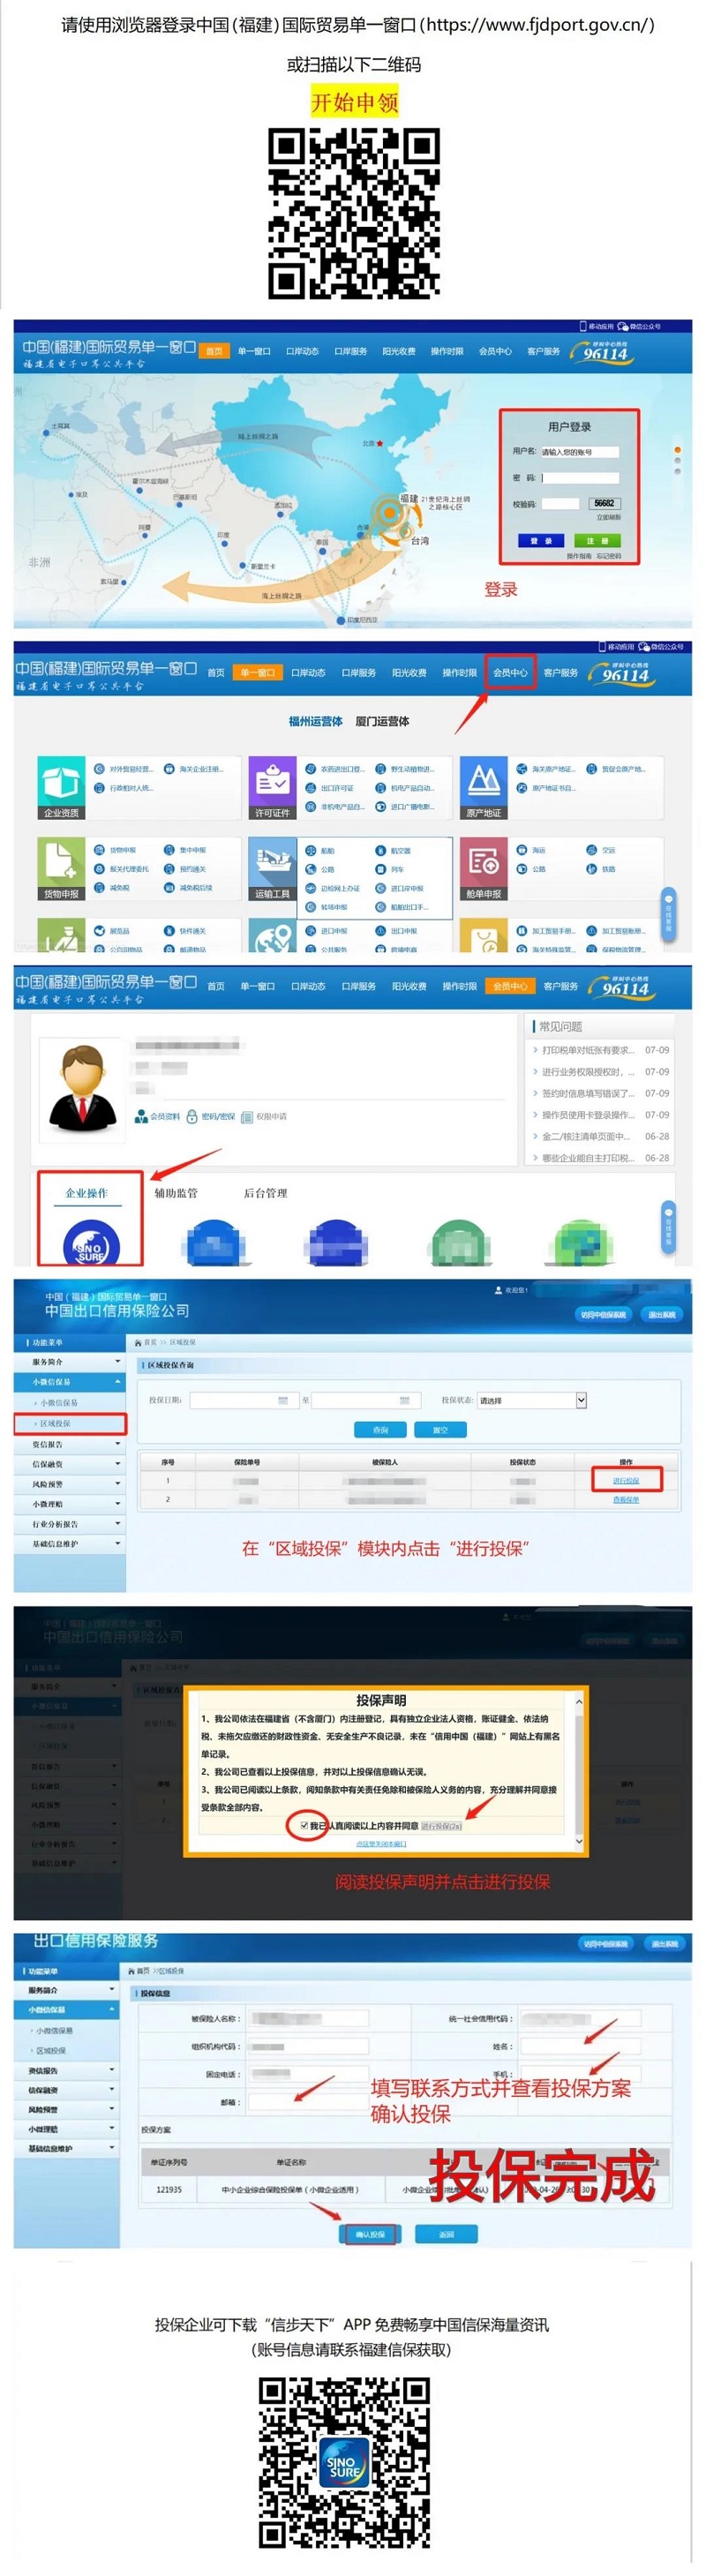The image size is (706, 2576).
Task: Open 口岸动态 menu on login page
Action: [x=302, y=351]
